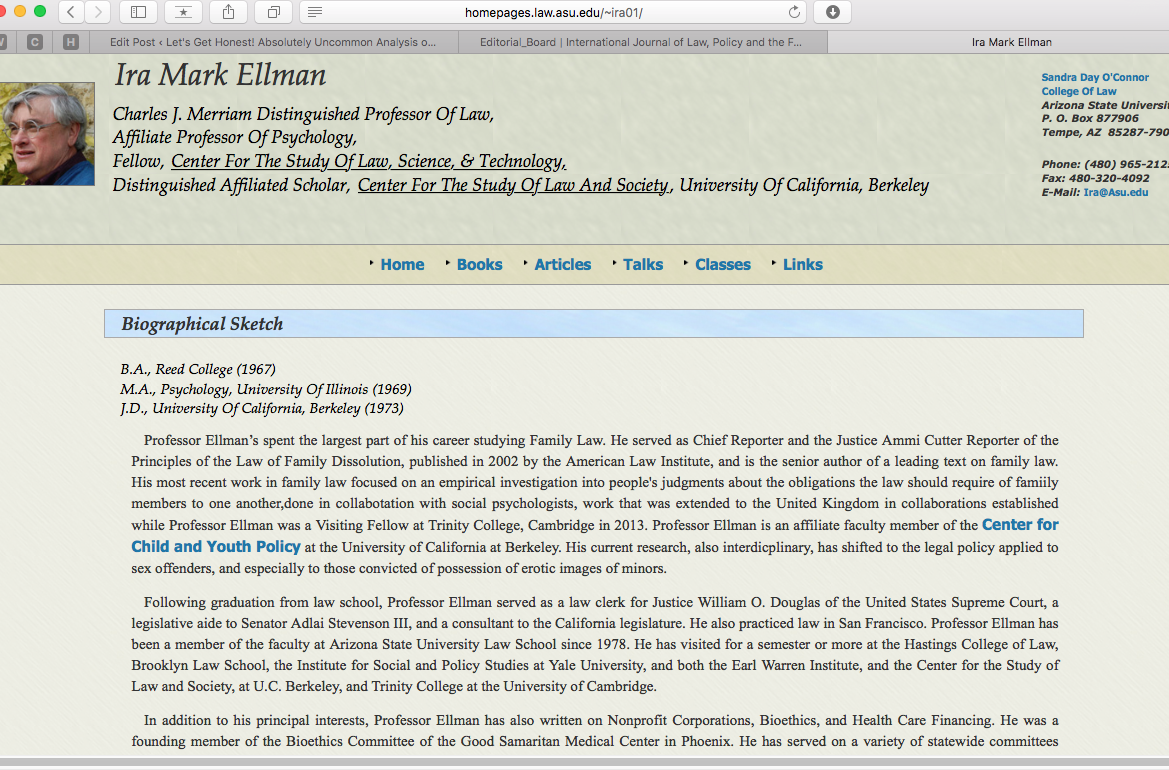Toggle the Safari sidebar panel
1169x770 pixels.
coord(138,12)
